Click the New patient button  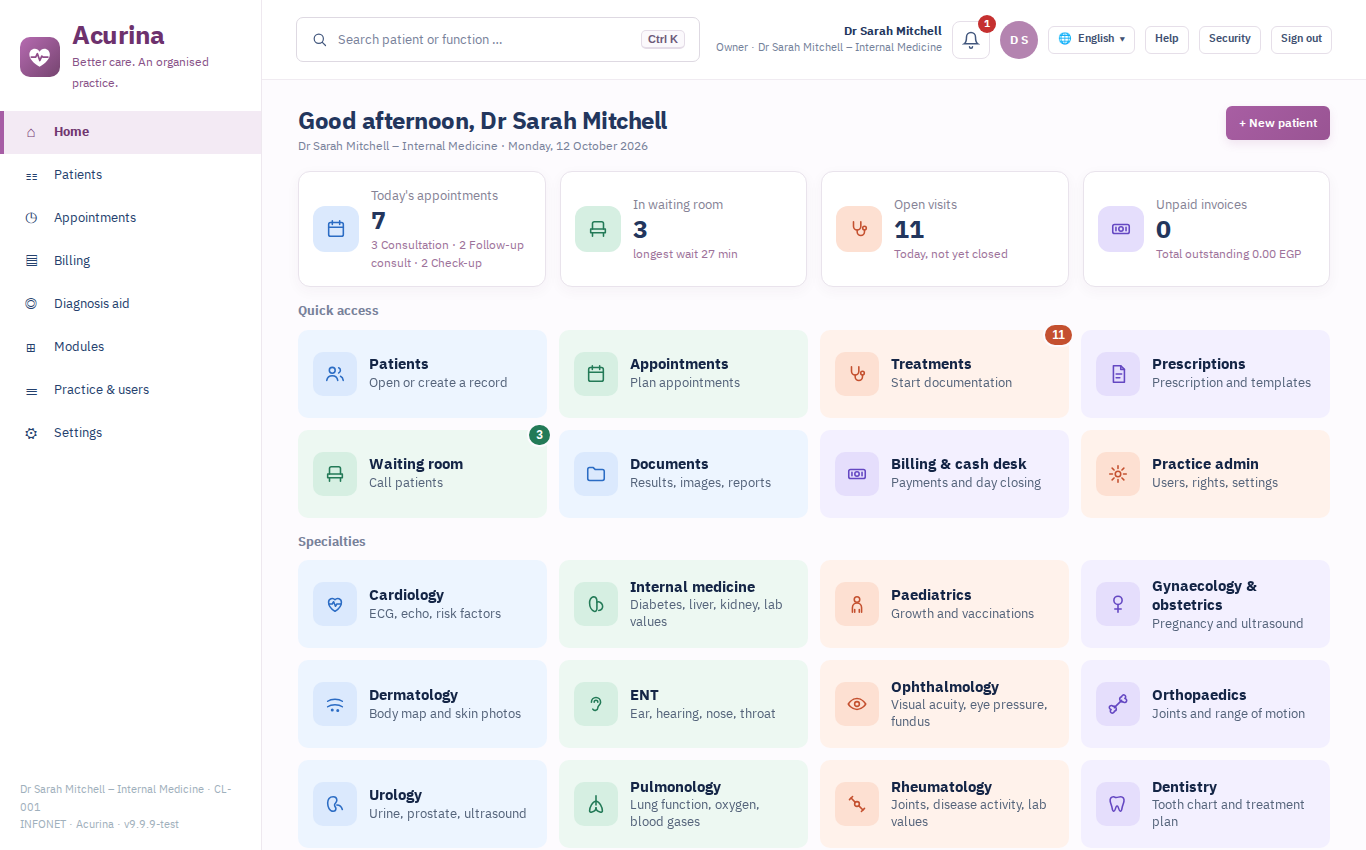(1278, 123)
